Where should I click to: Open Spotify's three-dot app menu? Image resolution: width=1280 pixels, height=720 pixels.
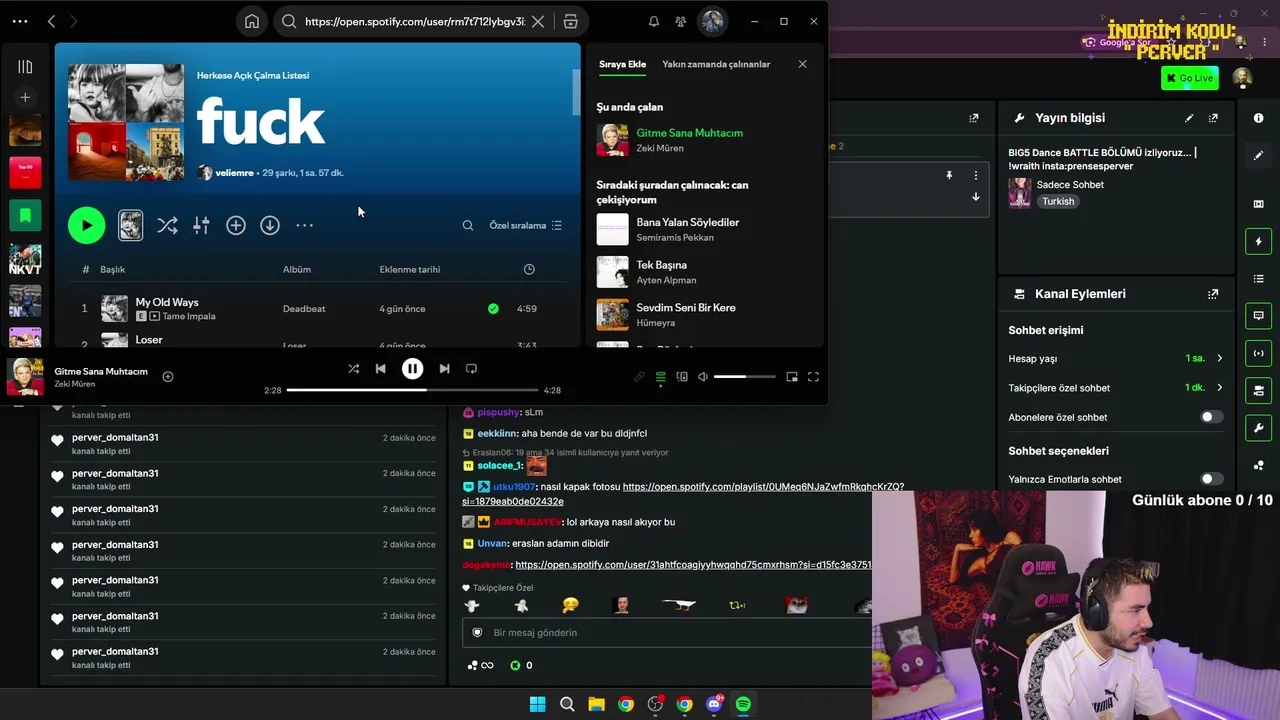(20, 21)
